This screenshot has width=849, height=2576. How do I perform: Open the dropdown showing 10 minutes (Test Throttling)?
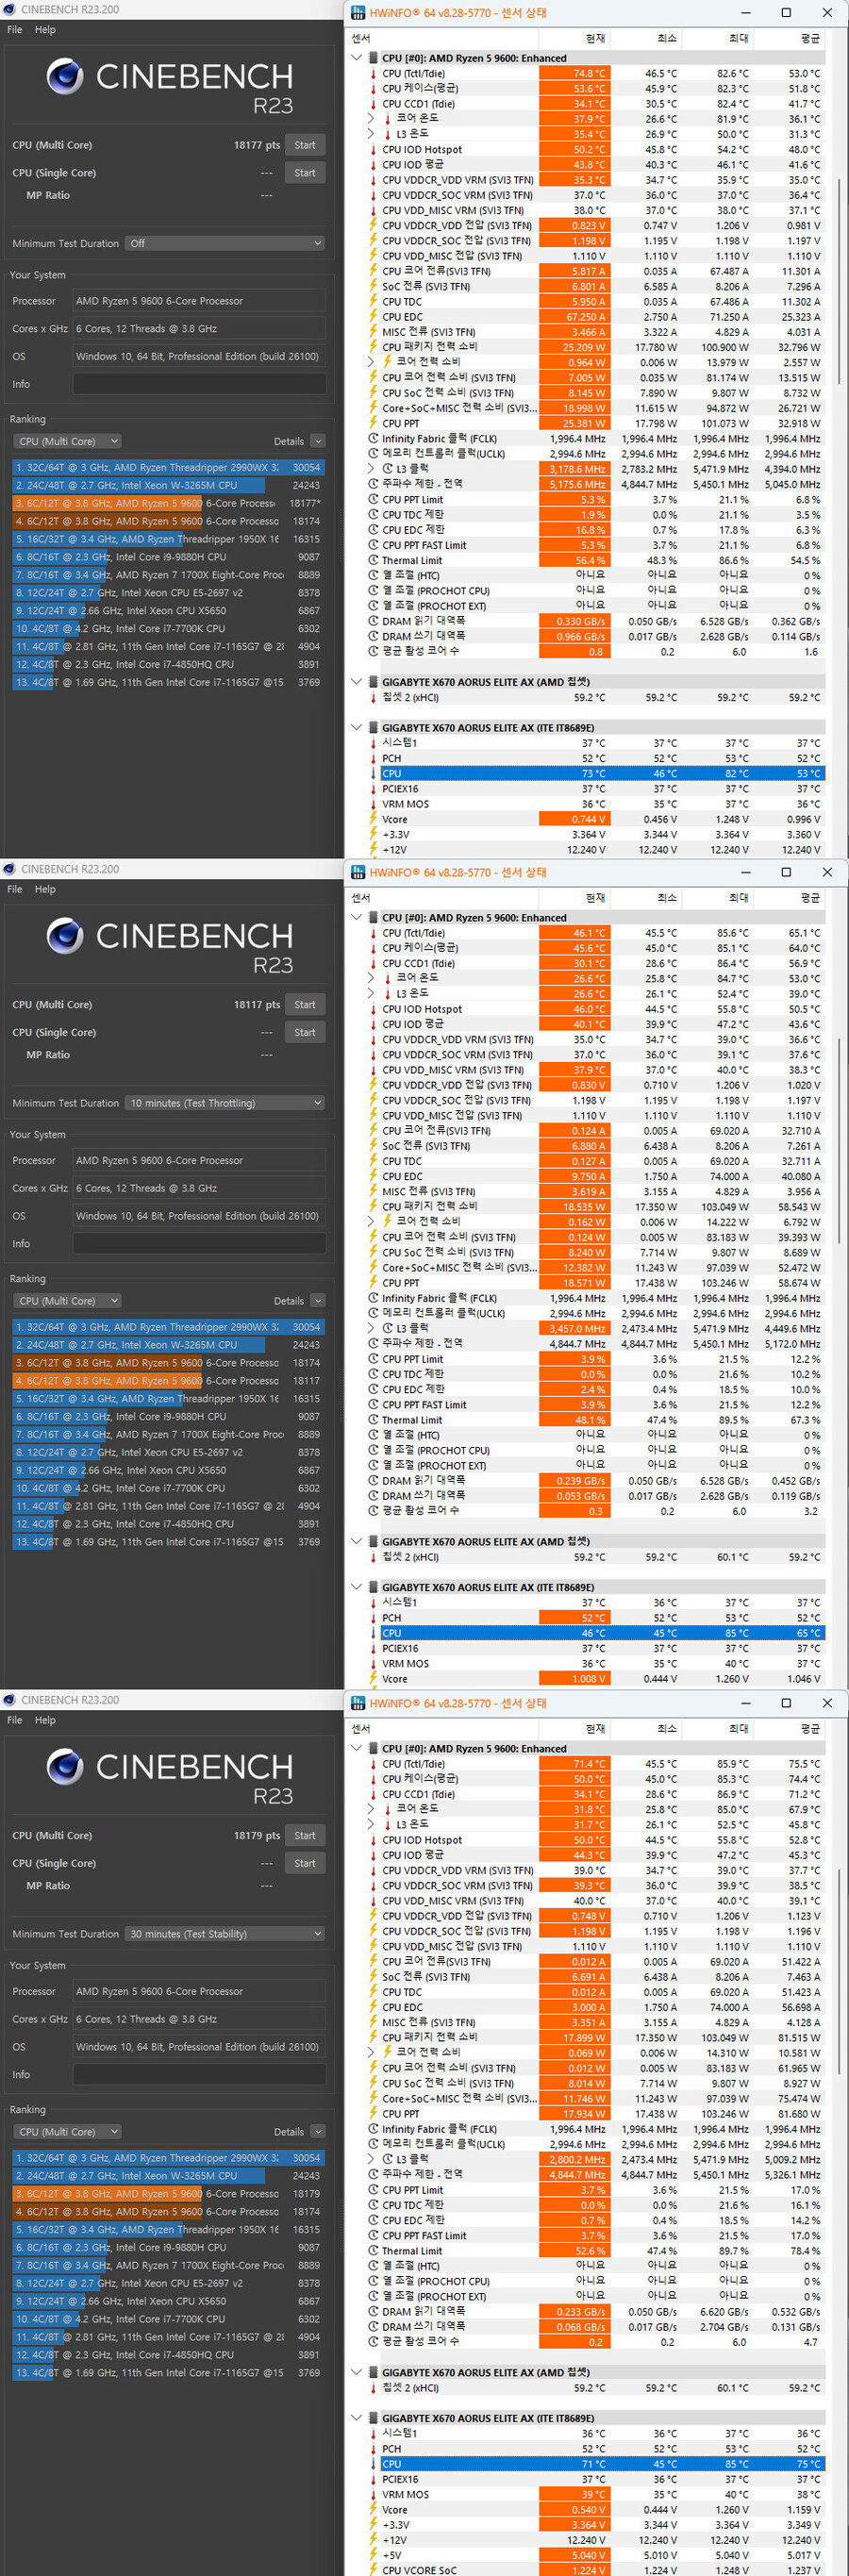coord(225,1103)
